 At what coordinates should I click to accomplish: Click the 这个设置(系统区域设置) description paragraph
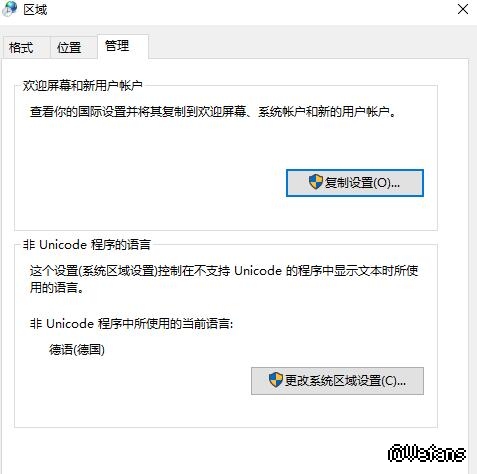[x=224, y=279]
